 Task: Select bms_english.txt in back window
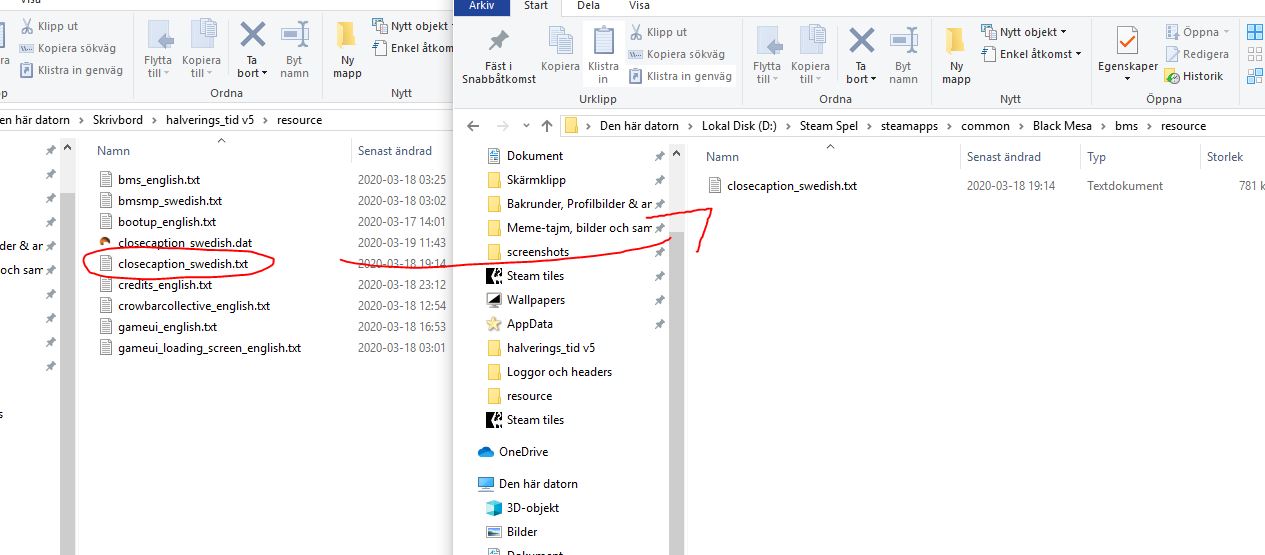click(x=159, y=180)
